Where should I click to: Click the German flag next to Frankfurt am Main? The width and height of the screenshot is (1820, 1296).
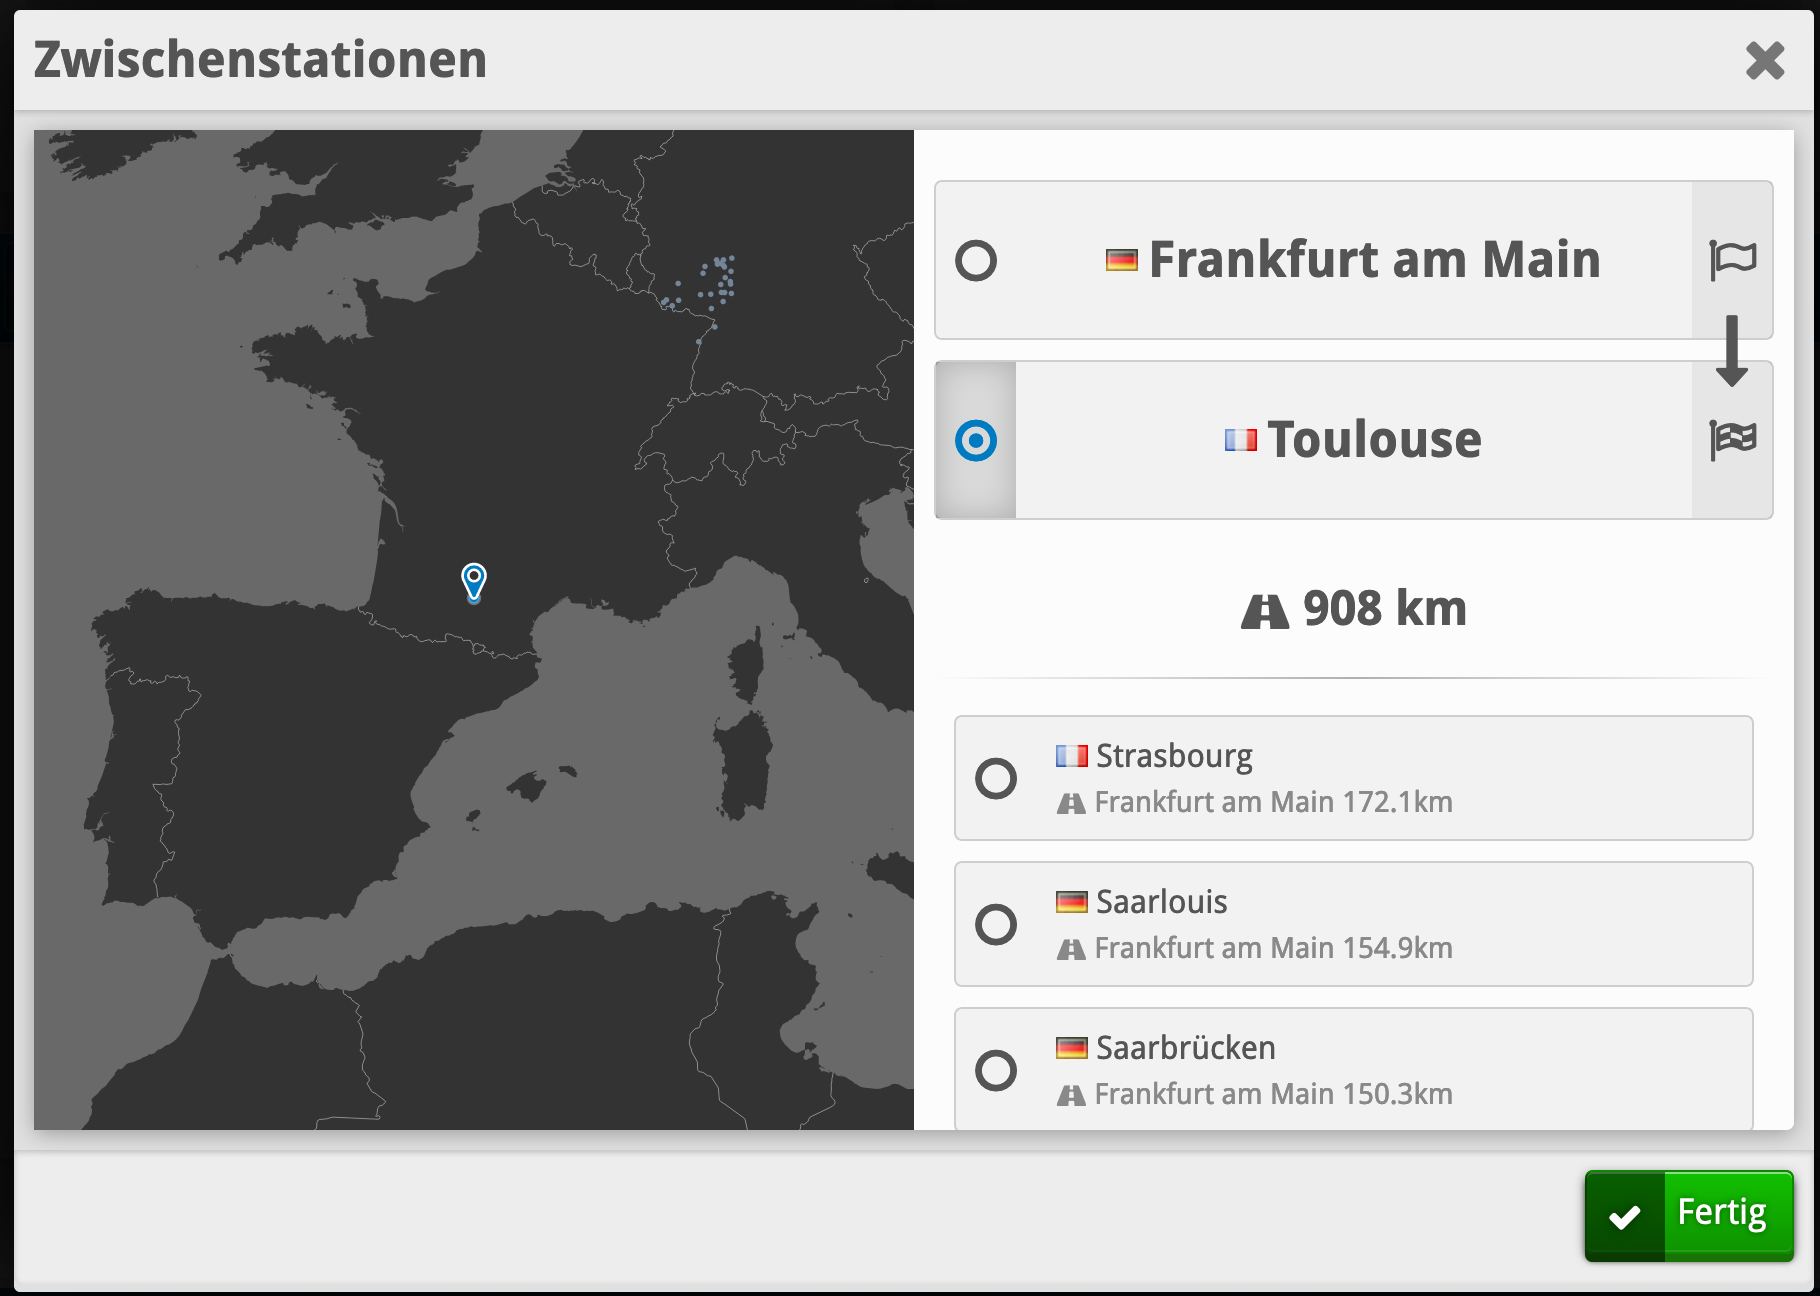pyautogui.click(x=1122, y=261)
